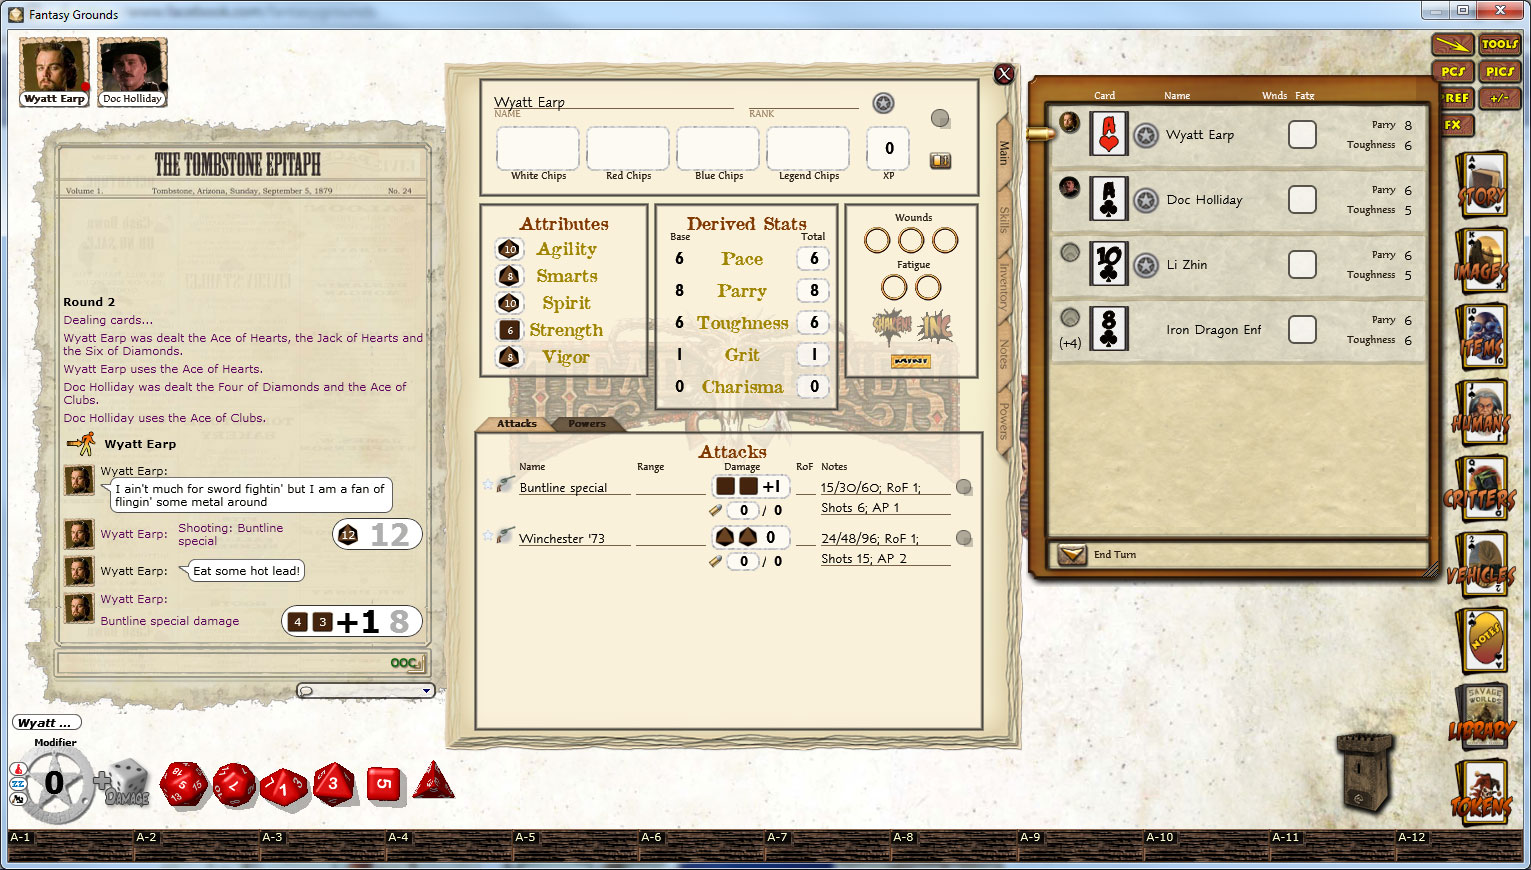This screenshot has width=1531, height=870.
Task: Open the Images card stack in the sidebar
Action: (1481, 262)
